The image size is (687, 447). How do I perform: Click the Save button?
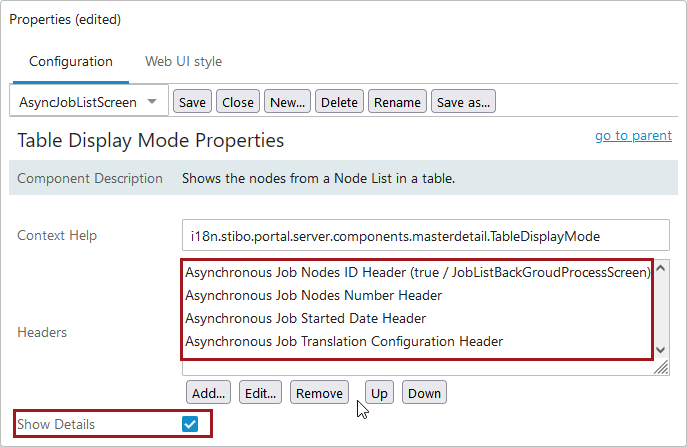[192, 102]
